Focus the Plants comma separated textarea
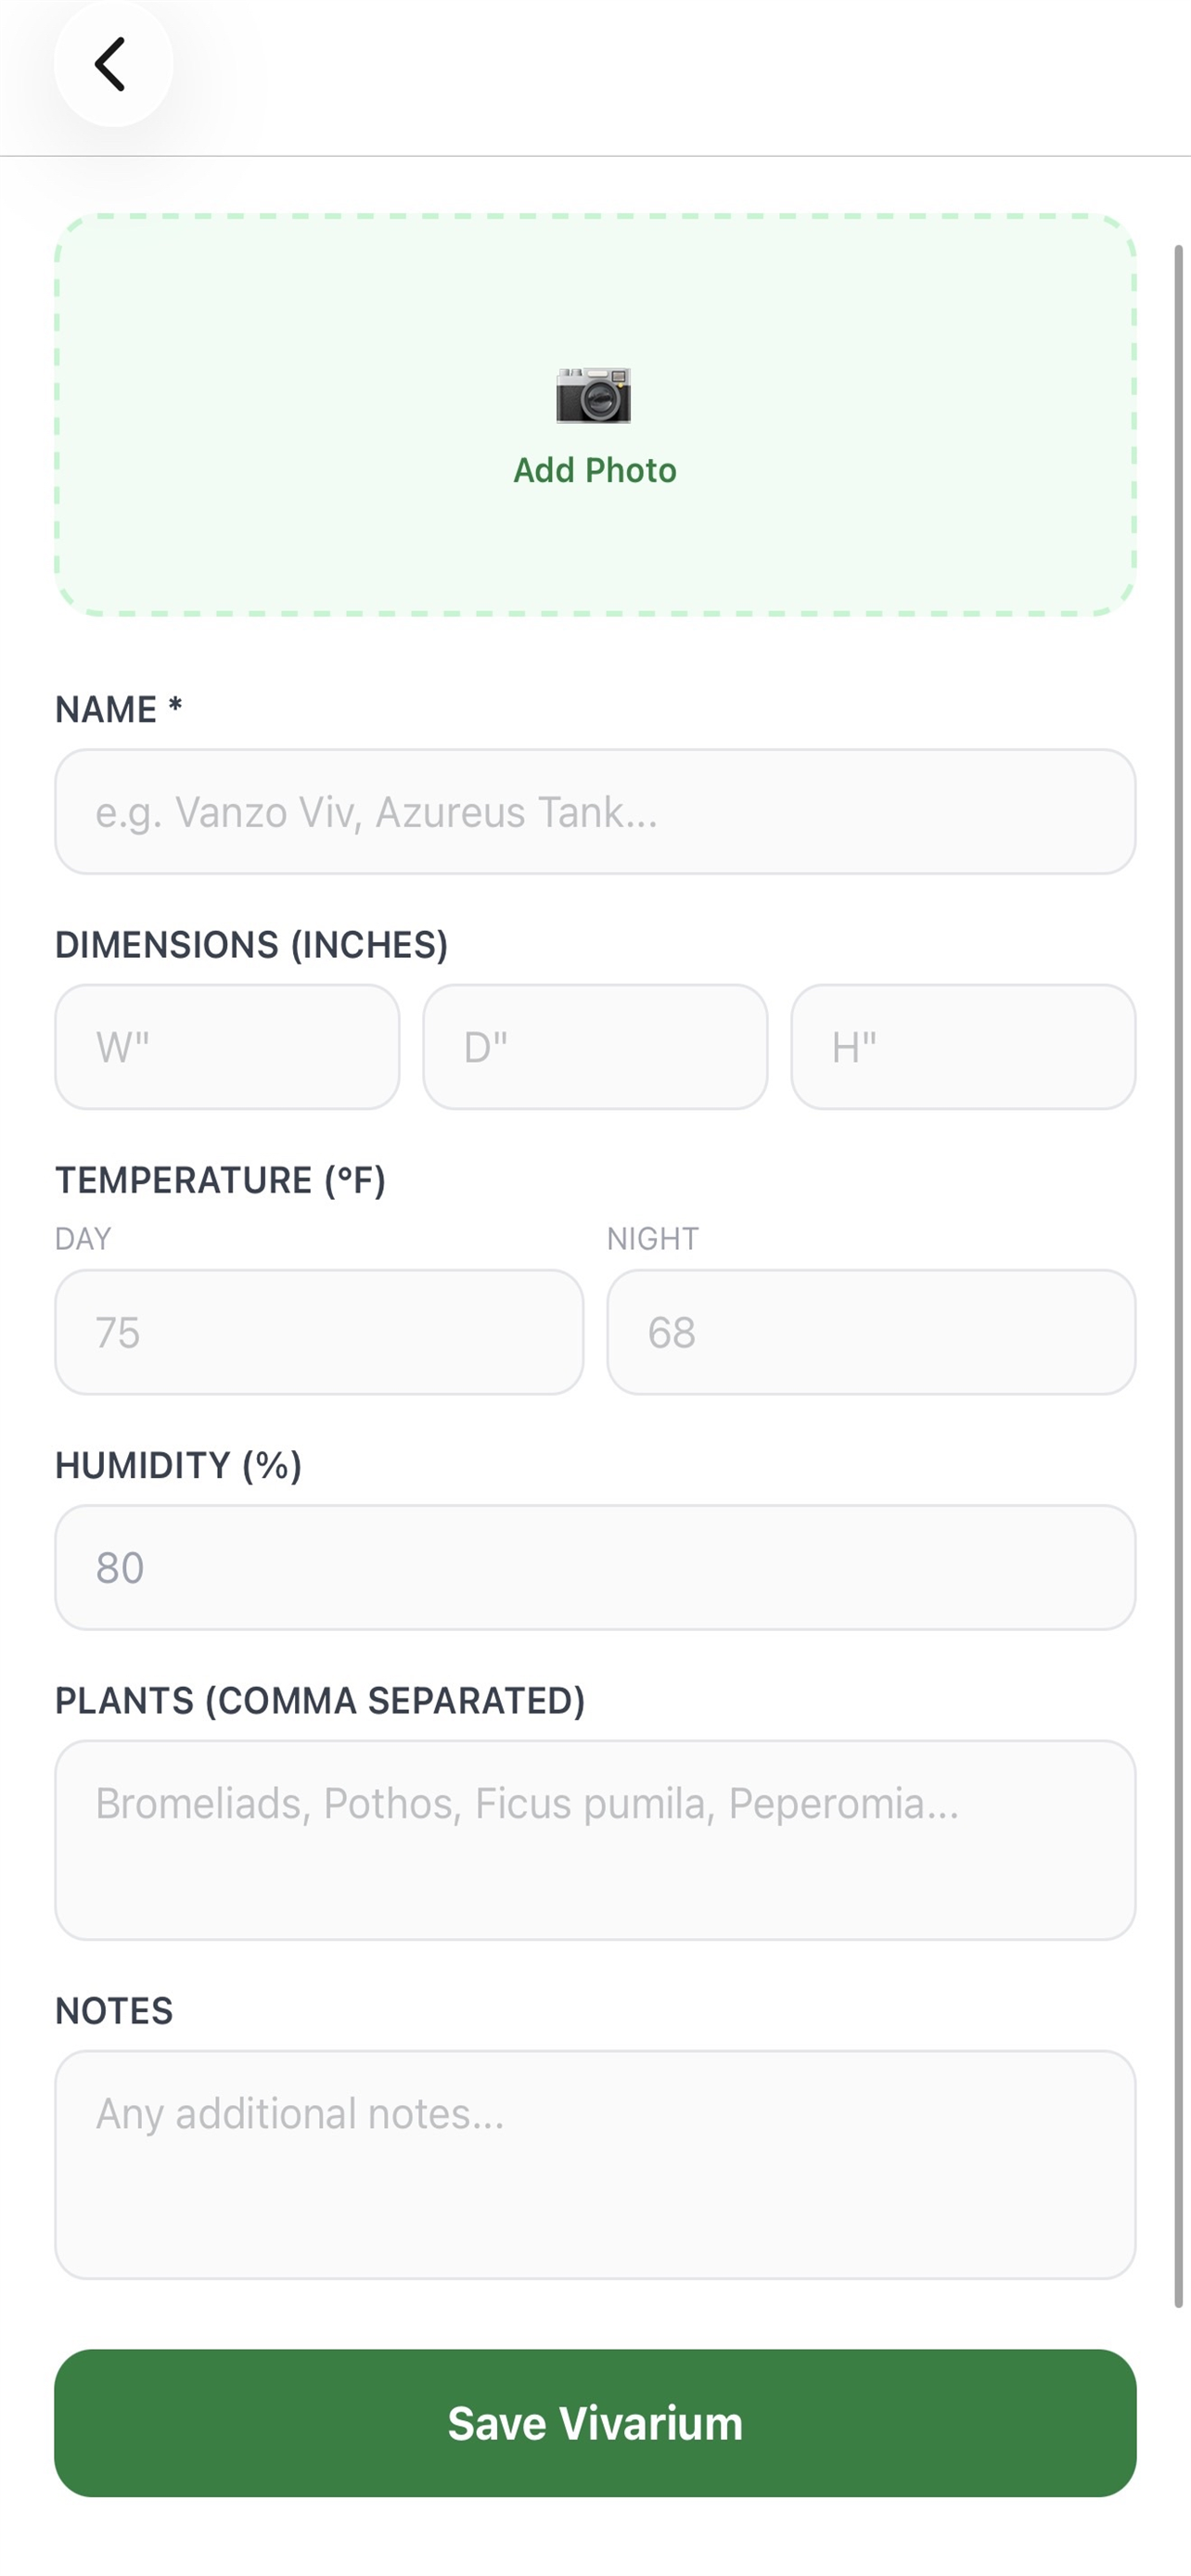This screenshot has width=1191, height=2576. pos(595,1840)
